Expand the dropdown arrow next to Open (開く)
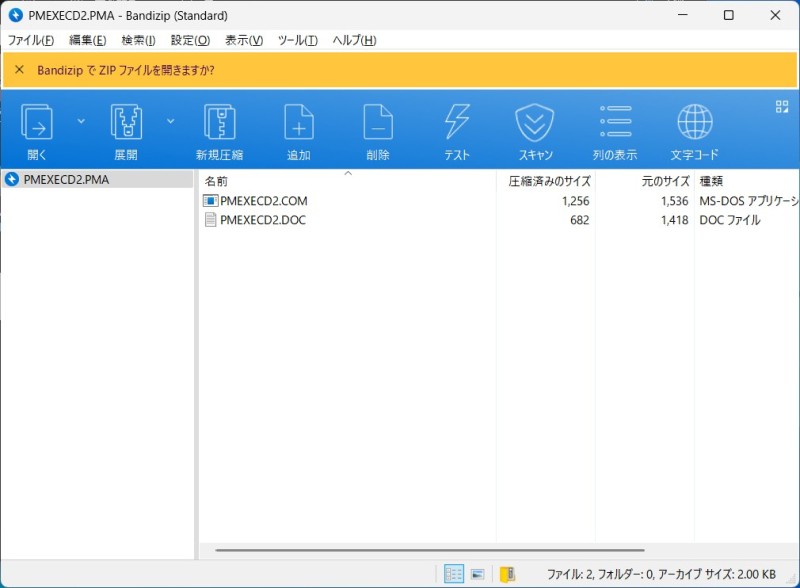The height and width of the screenshot is (588, 800). [x=81, y=121]
